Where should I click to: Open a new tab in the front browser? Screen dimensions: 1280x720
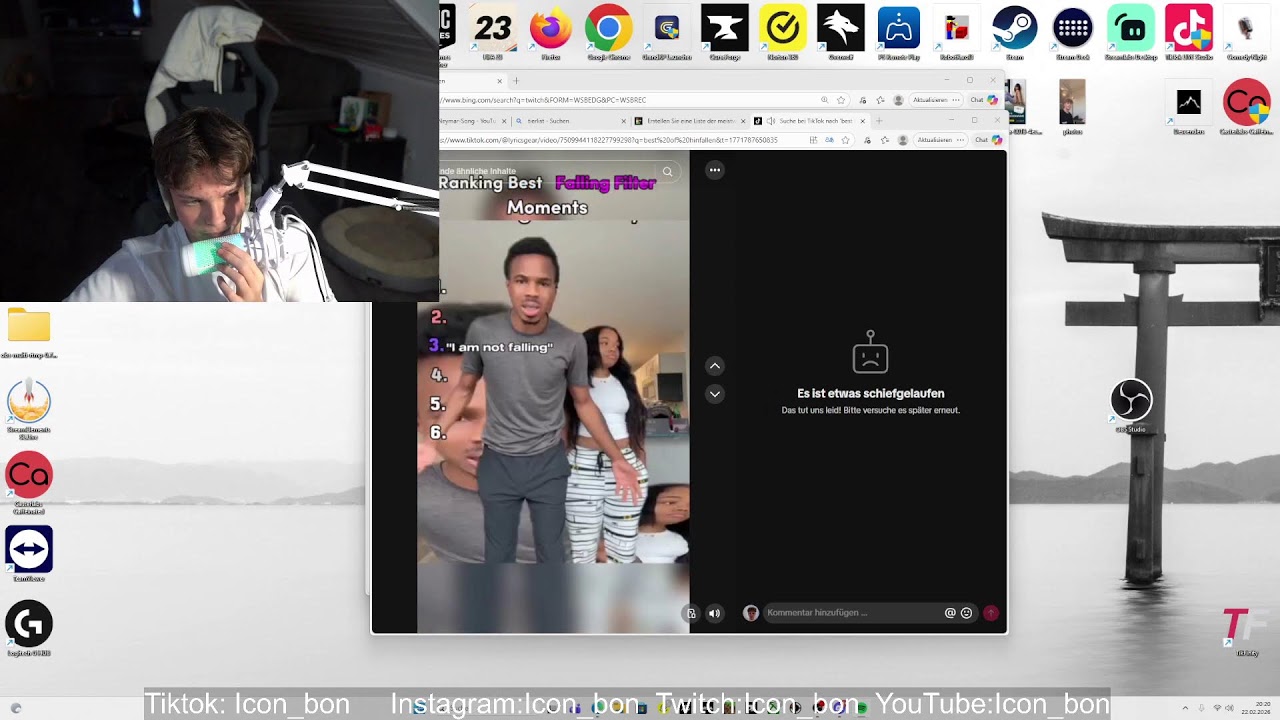tap(879, 121)
